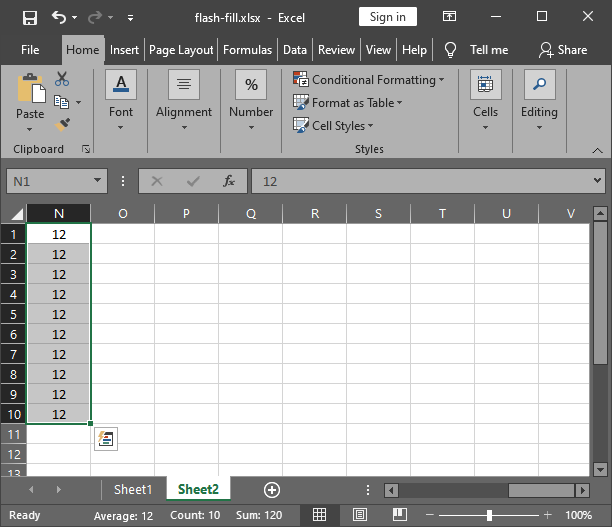Open the Page Layout tab
The width and height of the screenshot is (612, 527).
pyautogui.click(x=181, y=50)
